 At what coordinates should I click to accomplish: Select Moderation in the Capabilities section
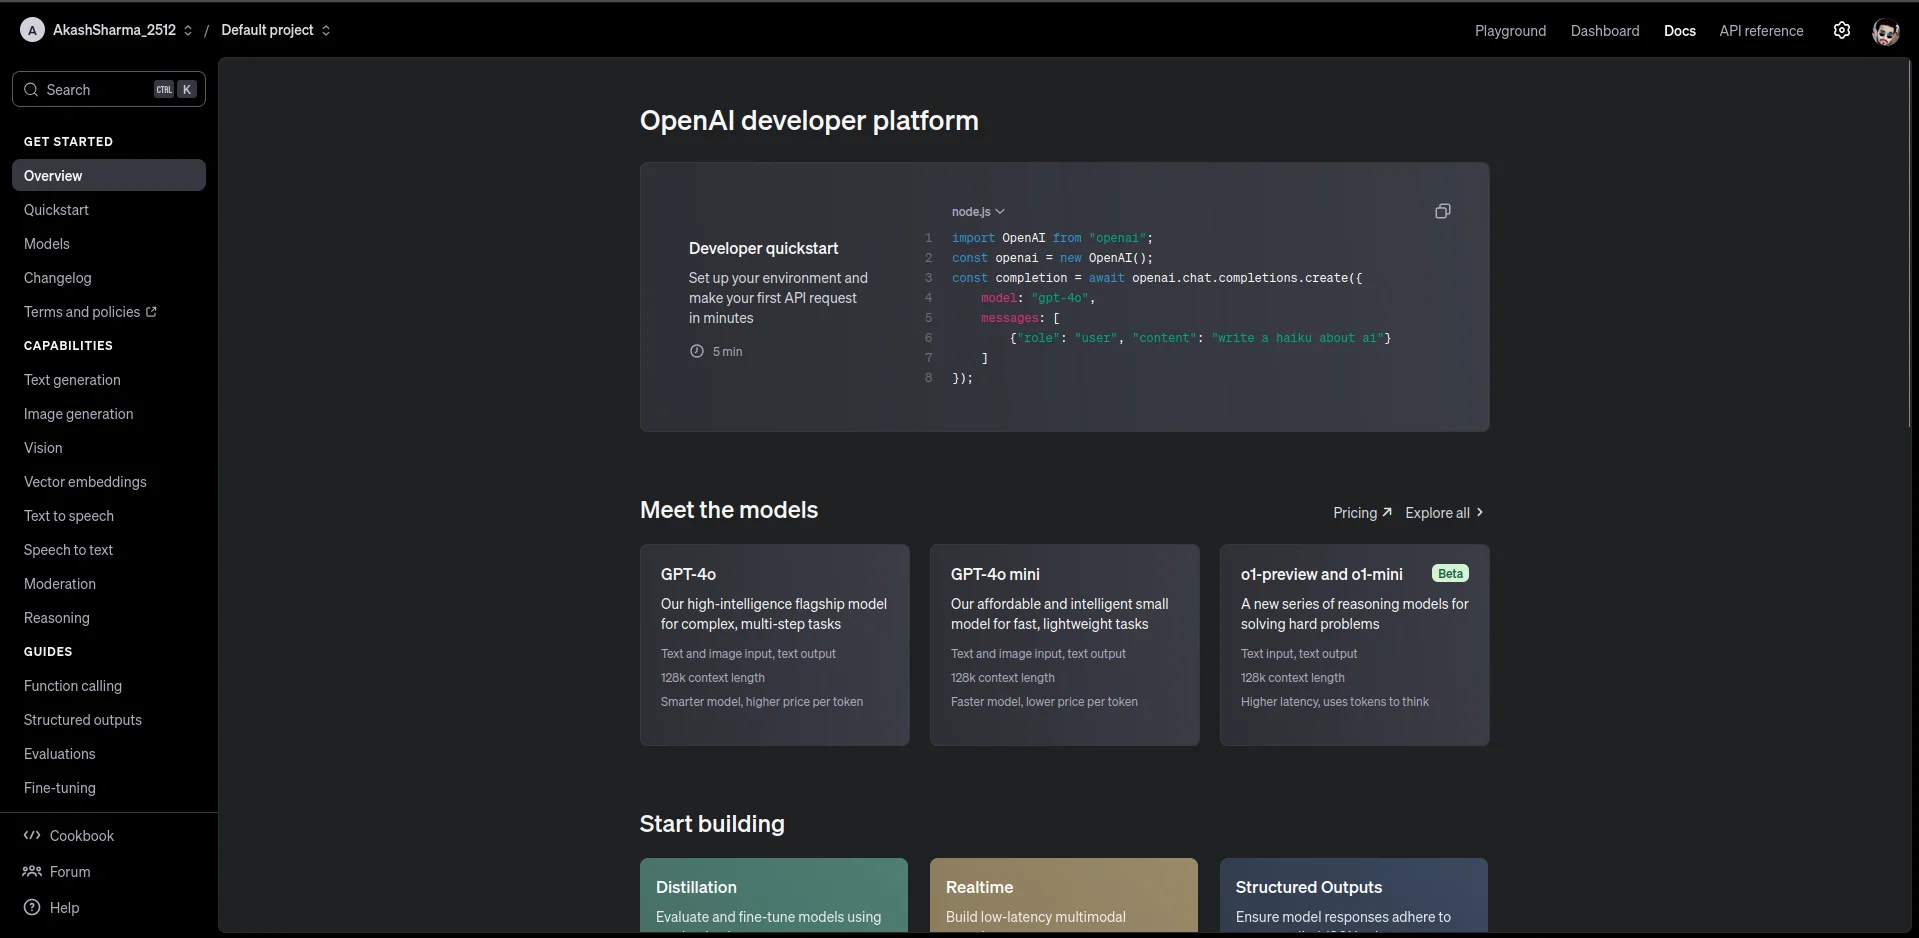coord(59,583)
